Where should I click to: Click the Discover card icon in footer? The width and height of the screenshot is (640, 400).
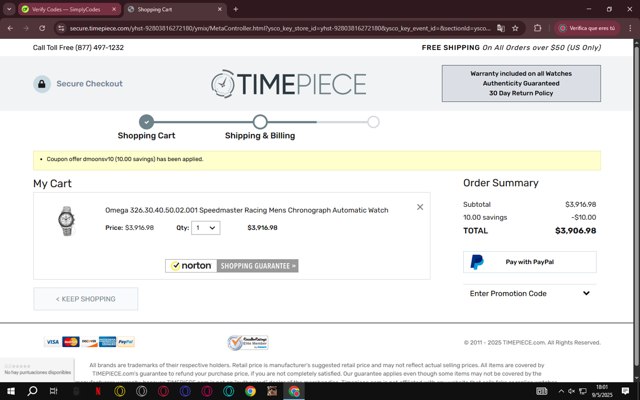(89, 342)
